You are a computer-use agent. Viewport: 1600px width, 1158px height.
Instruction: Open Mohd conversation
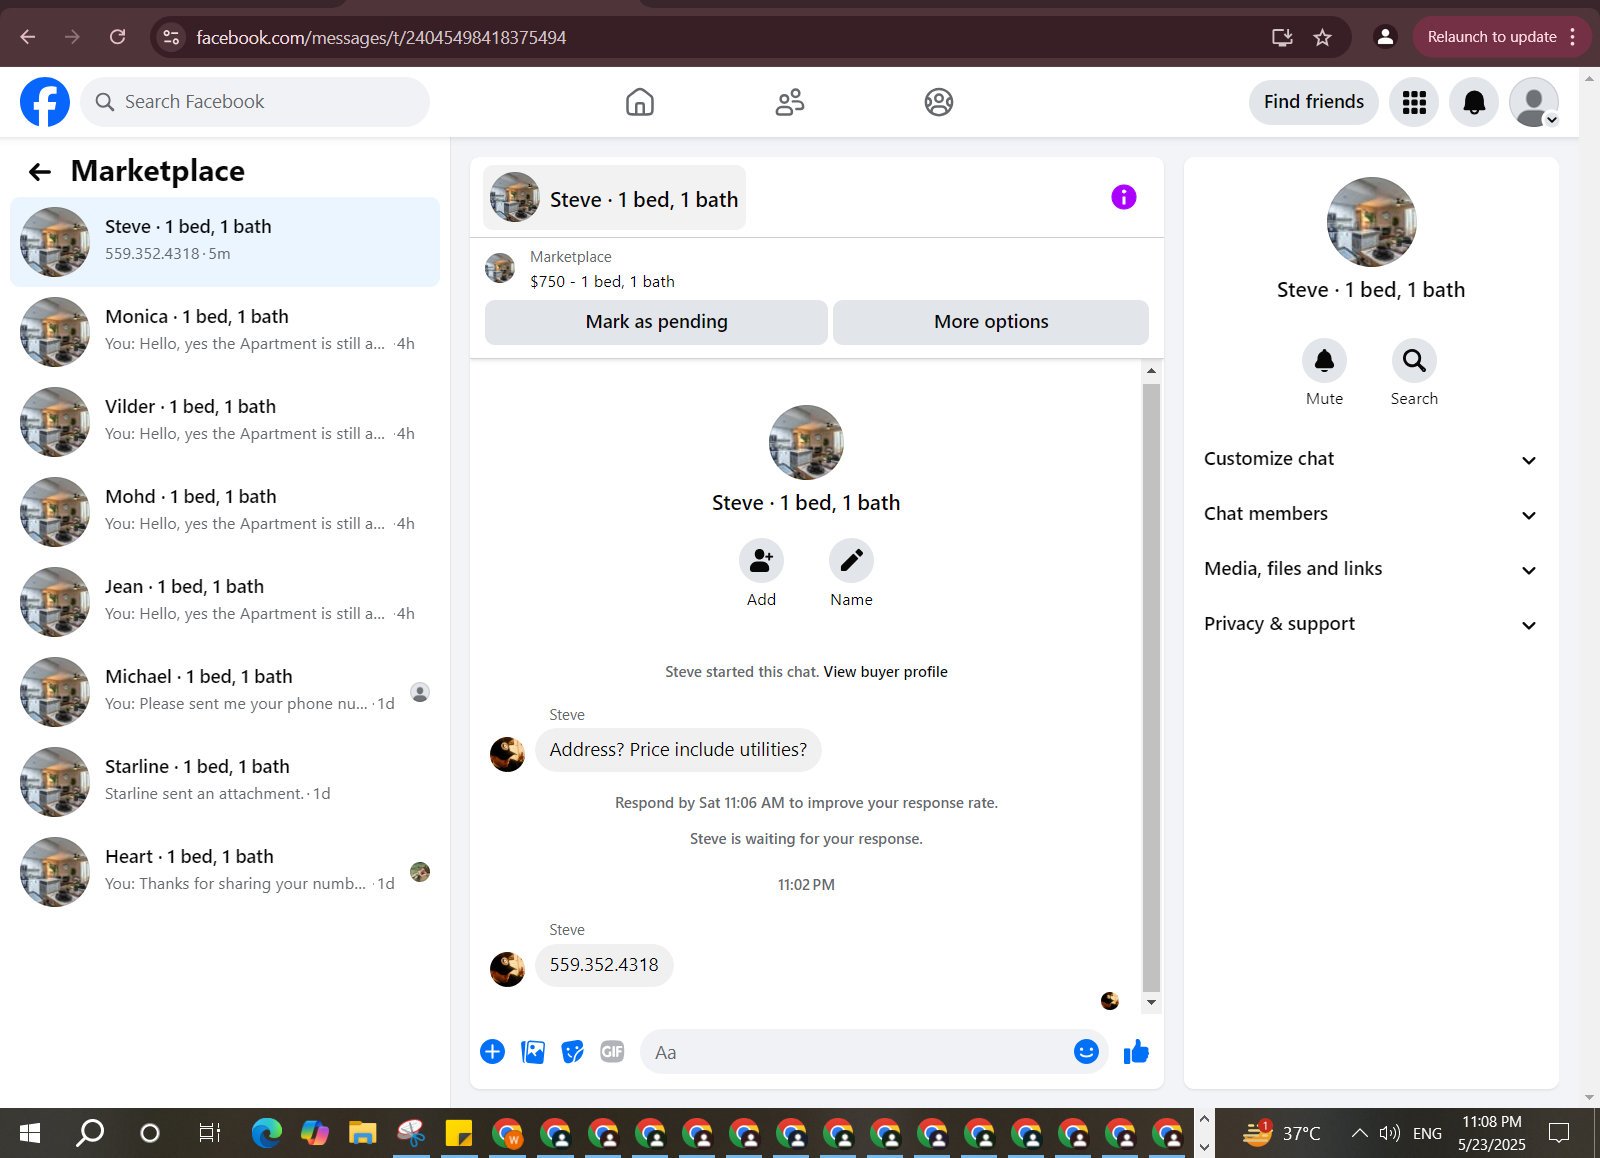[225, 512]
